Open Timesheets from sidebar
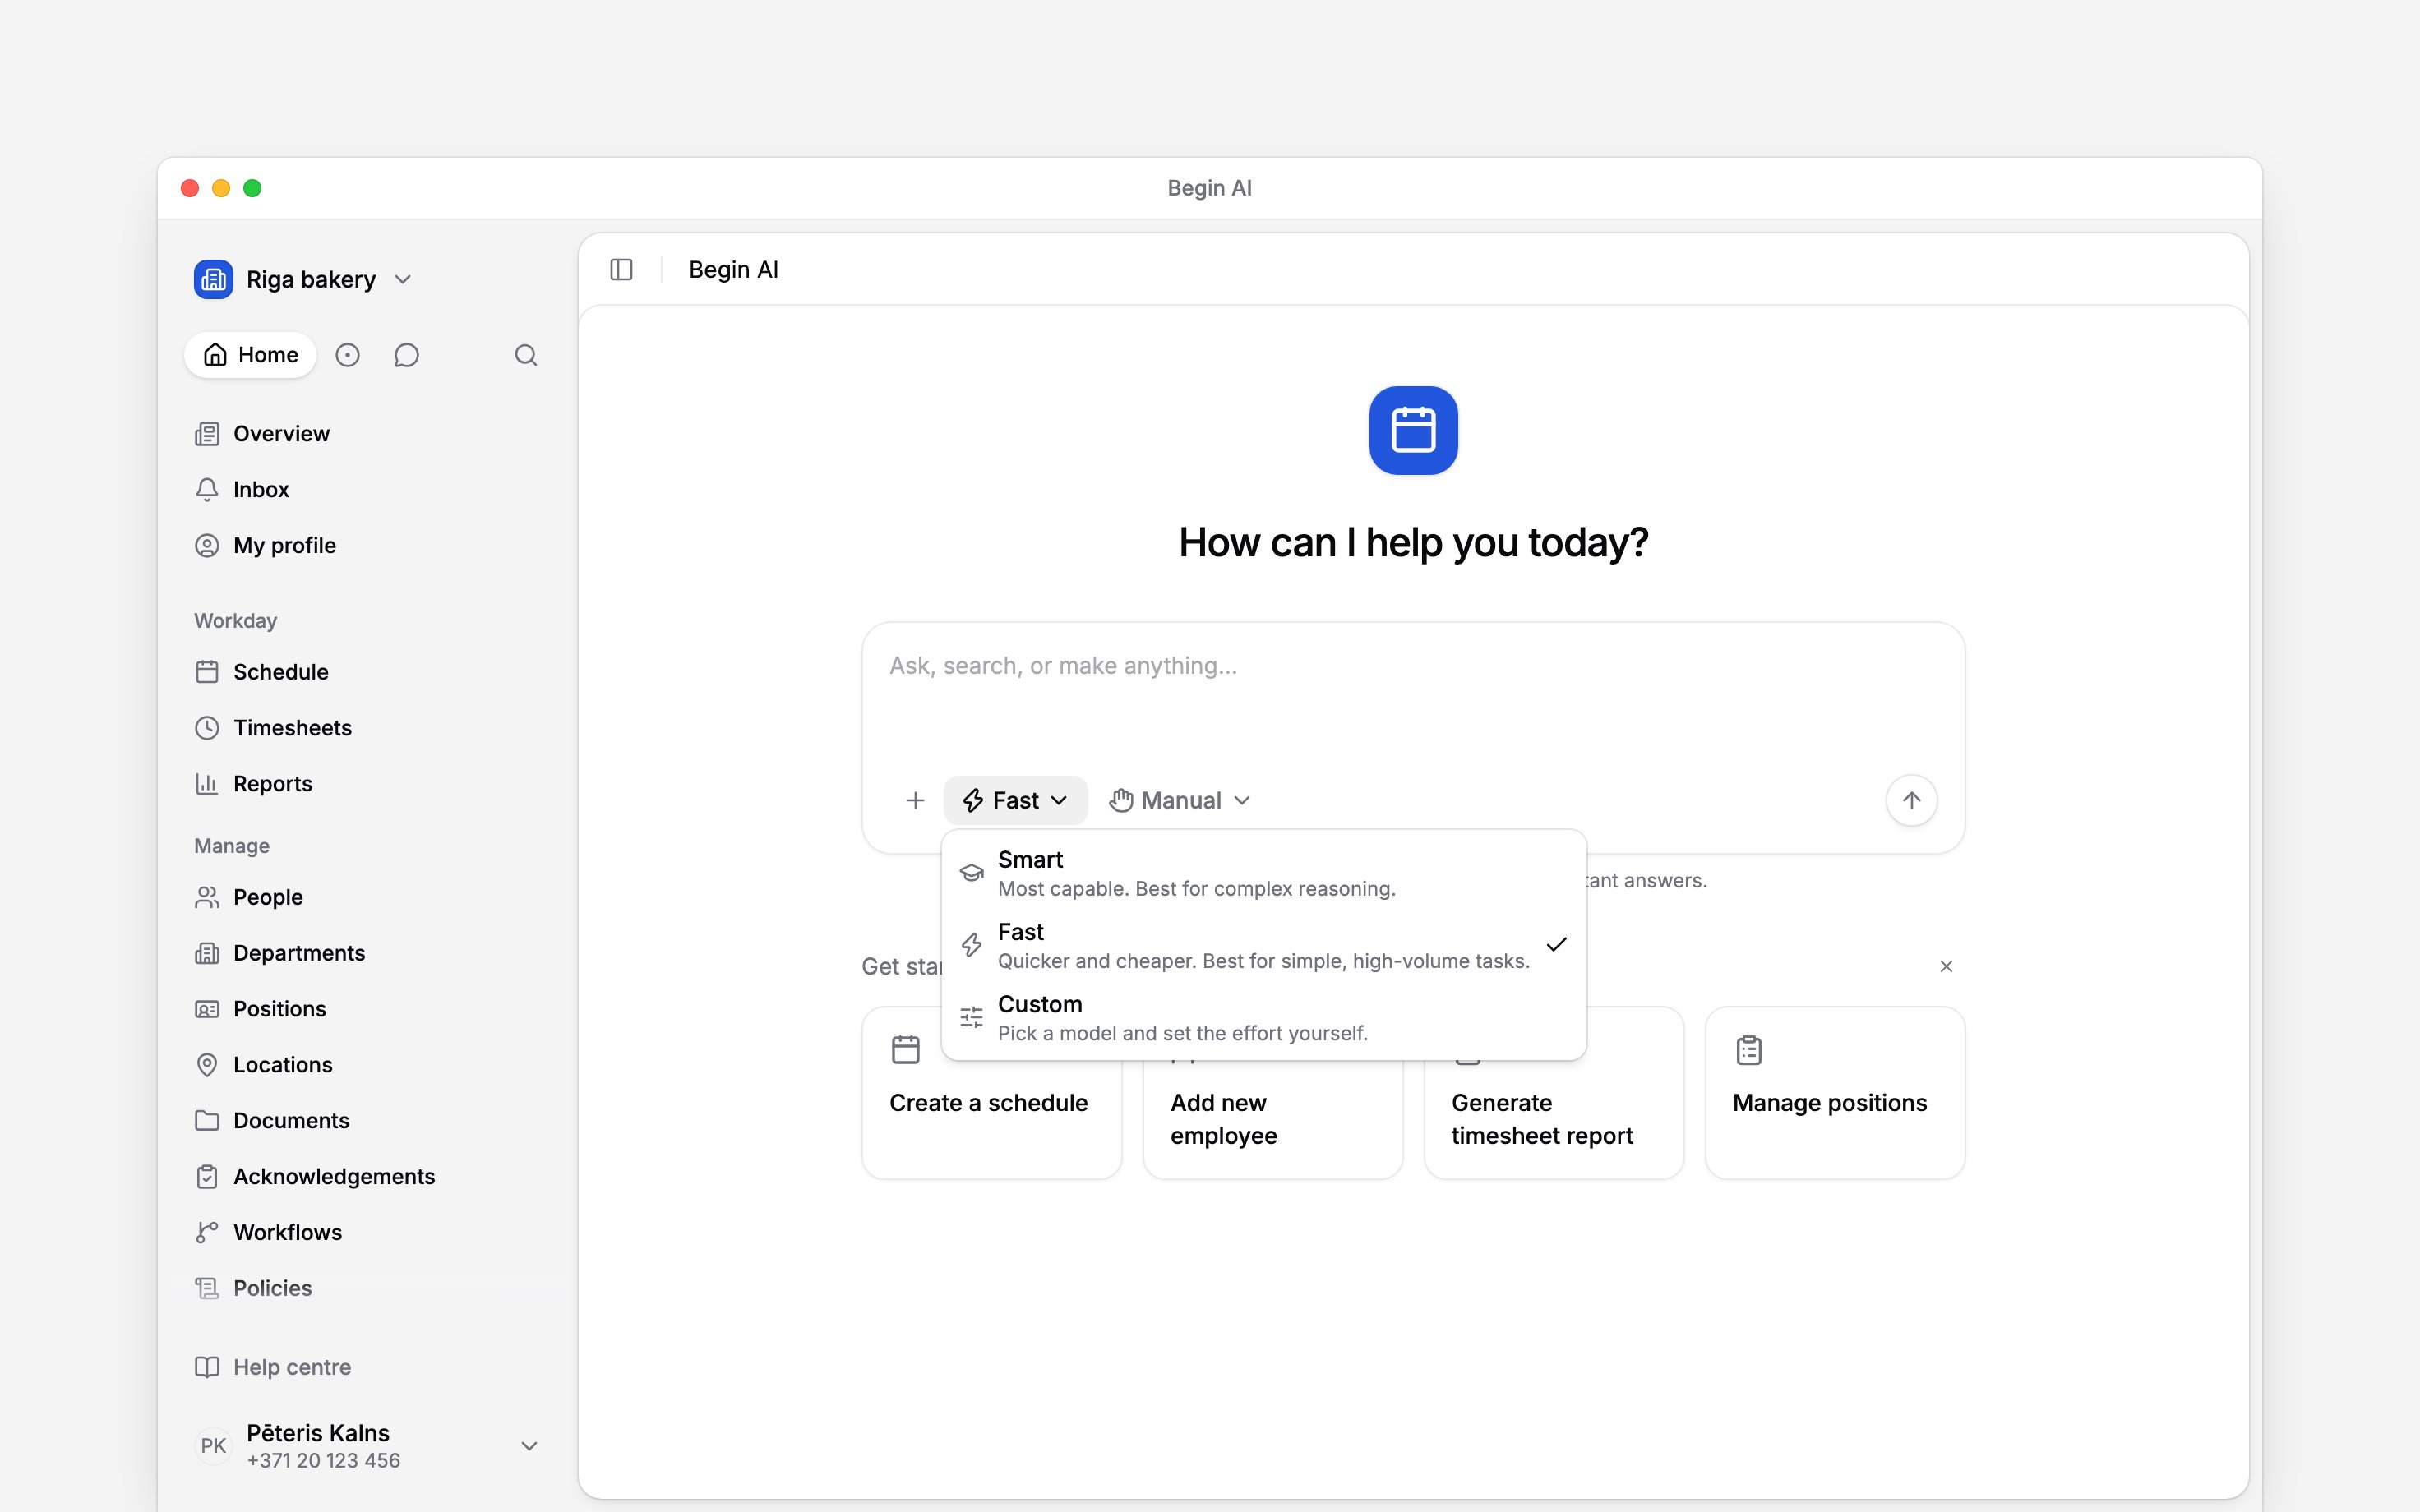Screen dimensions: 2420x1512 pos(366,728)
